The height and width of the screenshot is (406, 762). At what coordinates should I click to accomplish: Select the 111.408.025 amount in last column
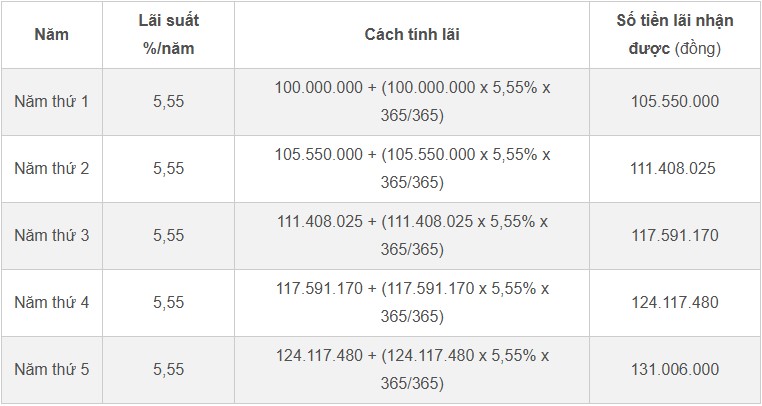674,168
